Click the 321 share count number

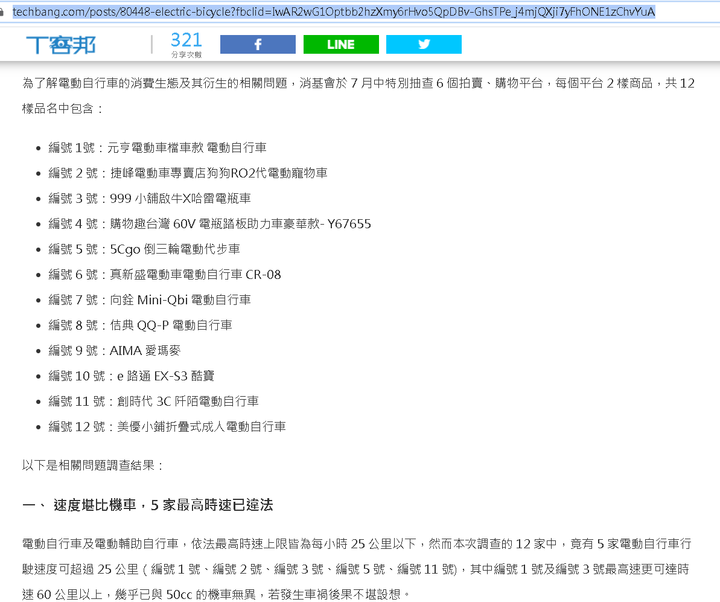point(186,40)
